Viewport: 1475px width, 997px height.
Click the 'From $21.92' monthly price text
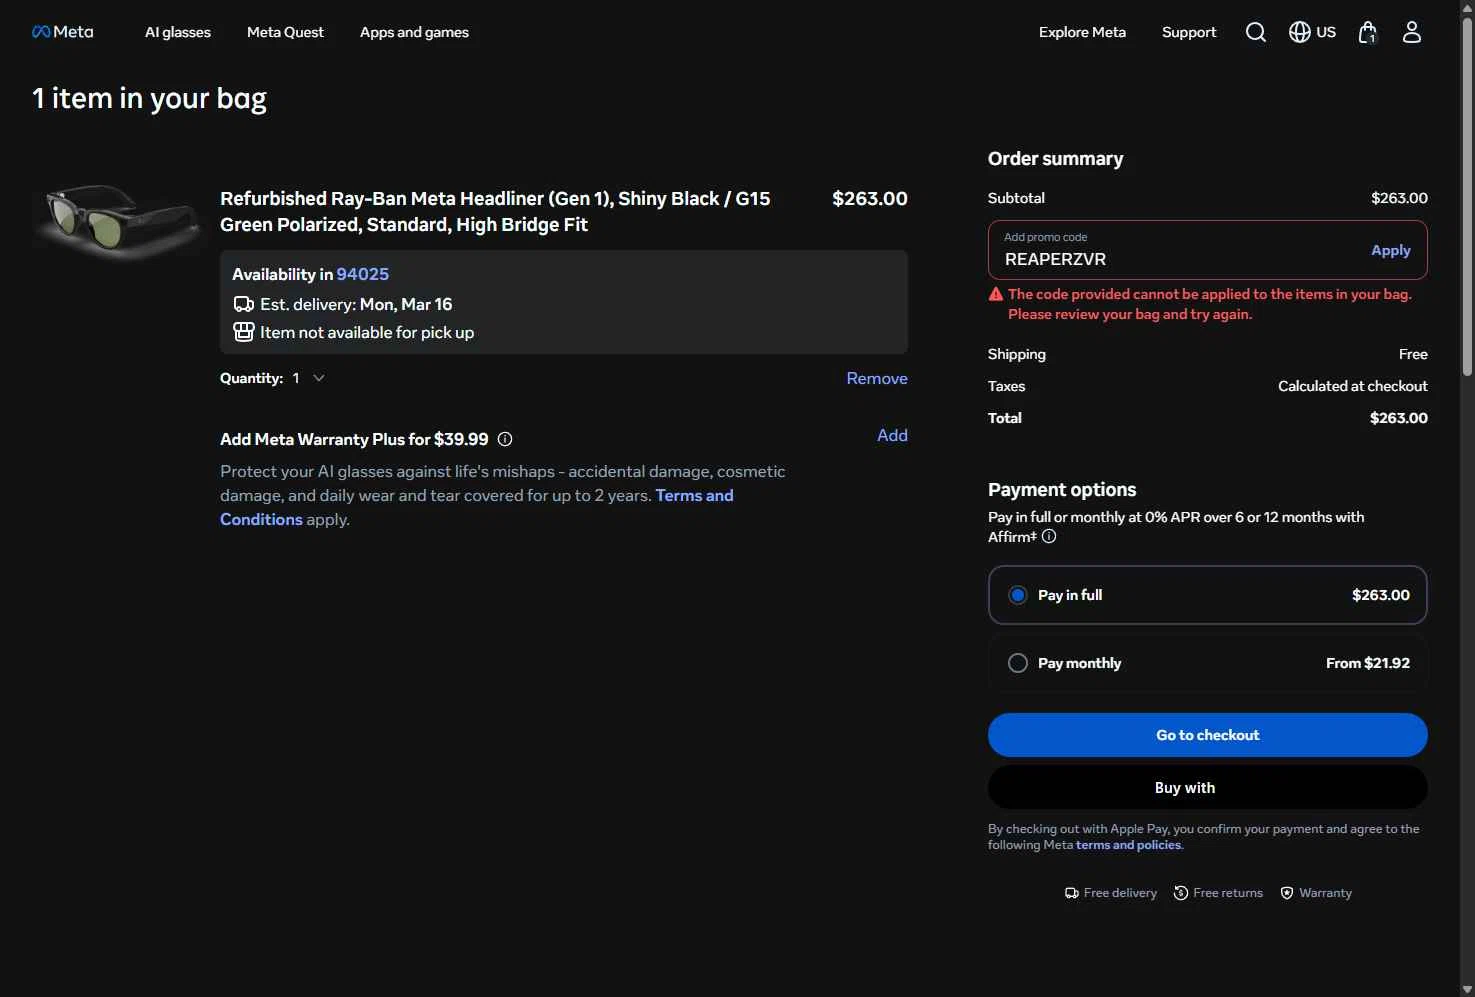click(1368, 663)
